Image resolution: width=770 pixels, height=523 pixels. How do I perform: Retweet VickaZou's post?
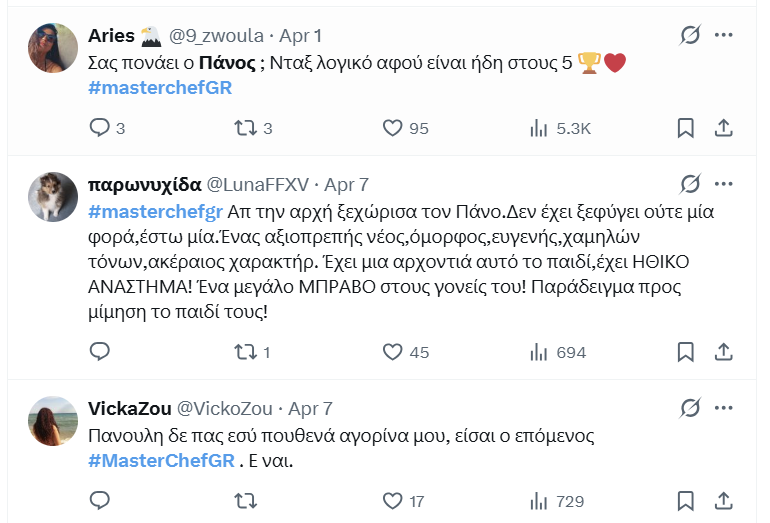pos(244,500)
